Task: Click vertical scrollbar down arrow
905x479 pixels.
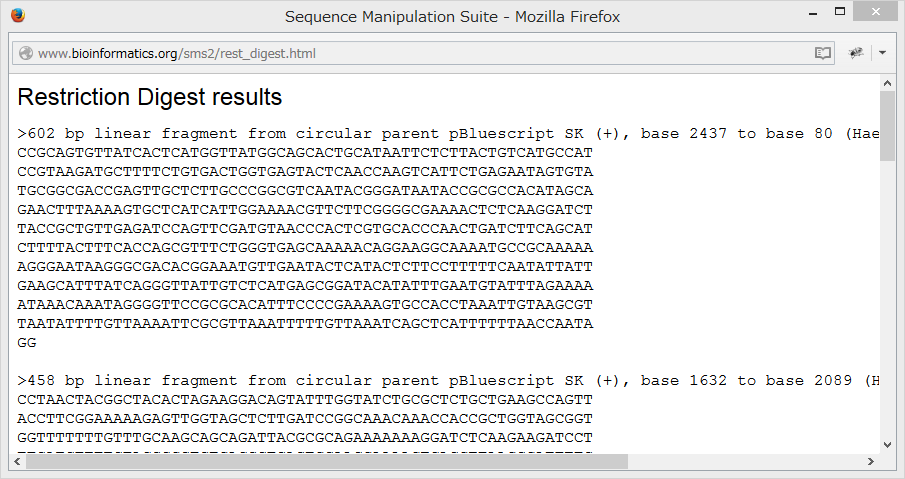Action: pos(887,444)
